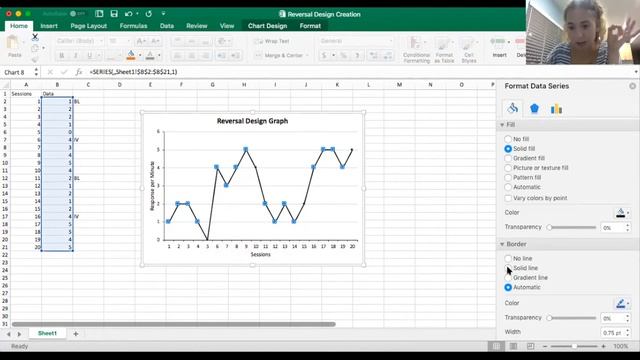Viewport: 640px width, 360px height.
Task: Switch to Page Break Preview icon
Action: (x=530, y=346)
